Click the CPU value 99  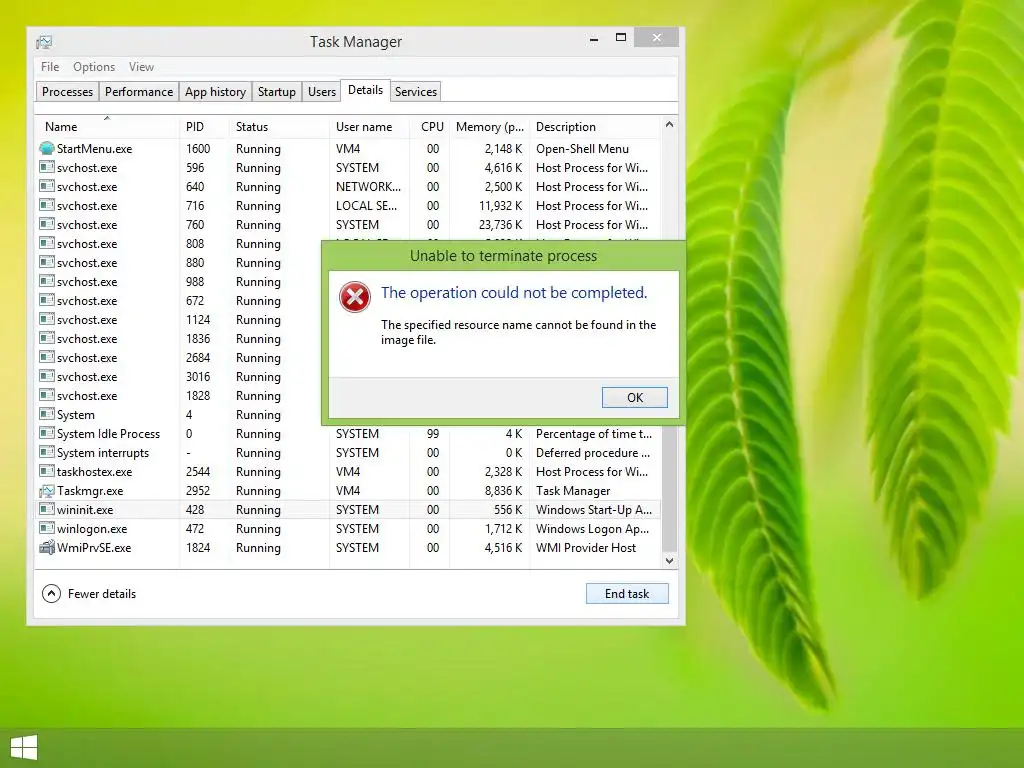tap(433, 434)
